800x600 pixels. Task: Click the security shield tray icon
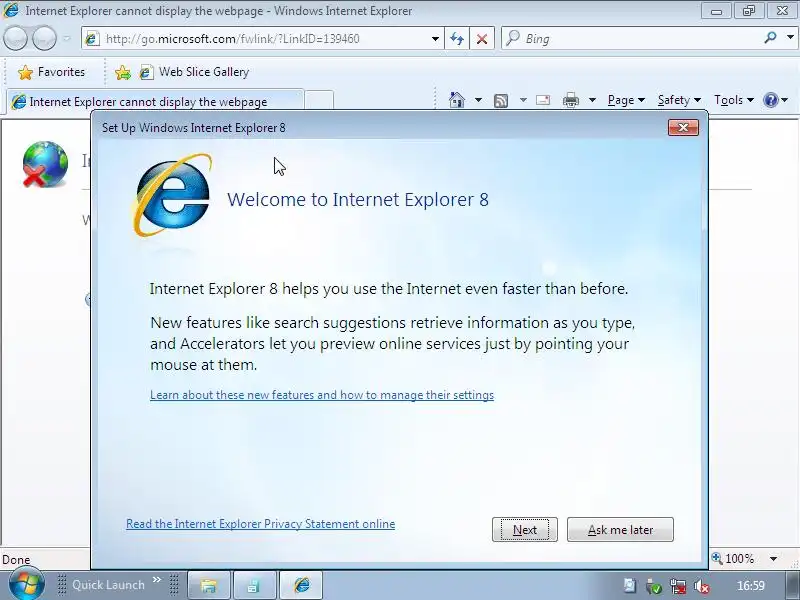(653, 586)
